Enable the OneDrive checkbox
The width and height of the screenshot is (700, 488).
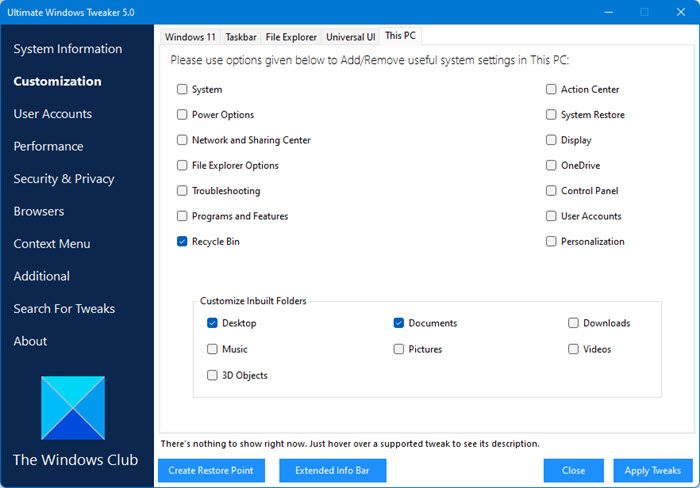[x=551, y=166]
